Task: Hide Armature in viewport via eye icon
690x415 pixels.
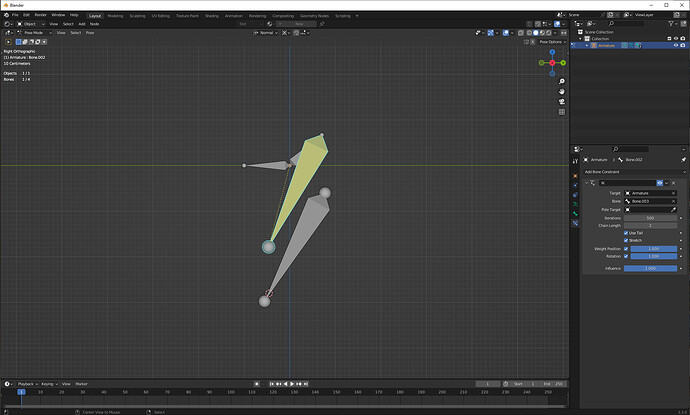Action: point(676,45)
